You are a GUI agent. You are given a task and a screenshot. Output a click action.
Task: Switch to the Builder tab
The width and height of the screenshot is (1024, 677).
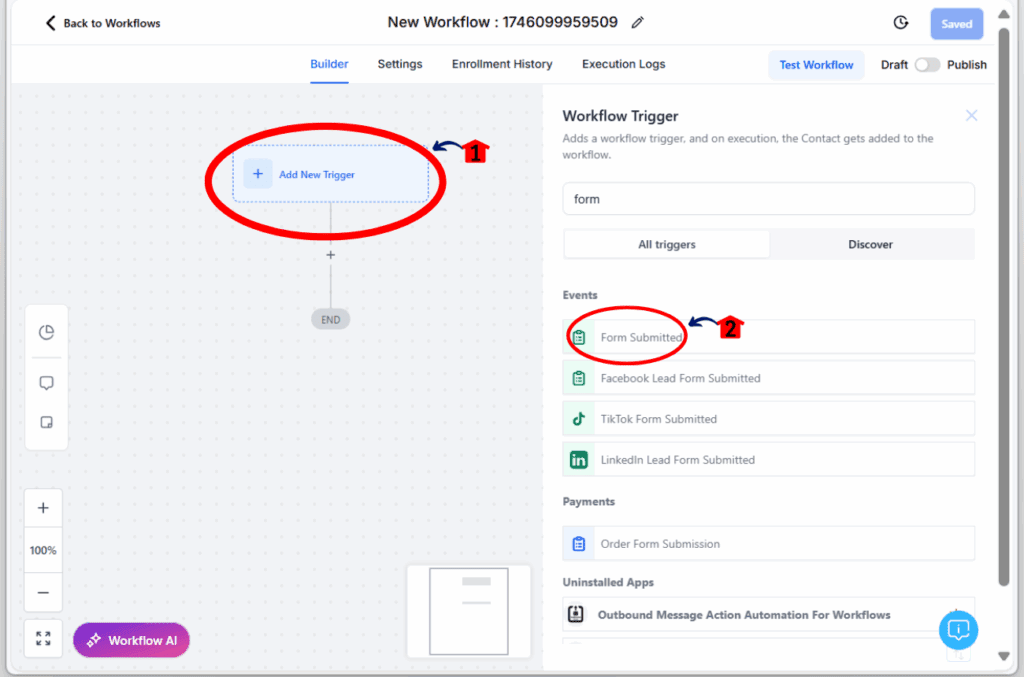tap(329, 64)
